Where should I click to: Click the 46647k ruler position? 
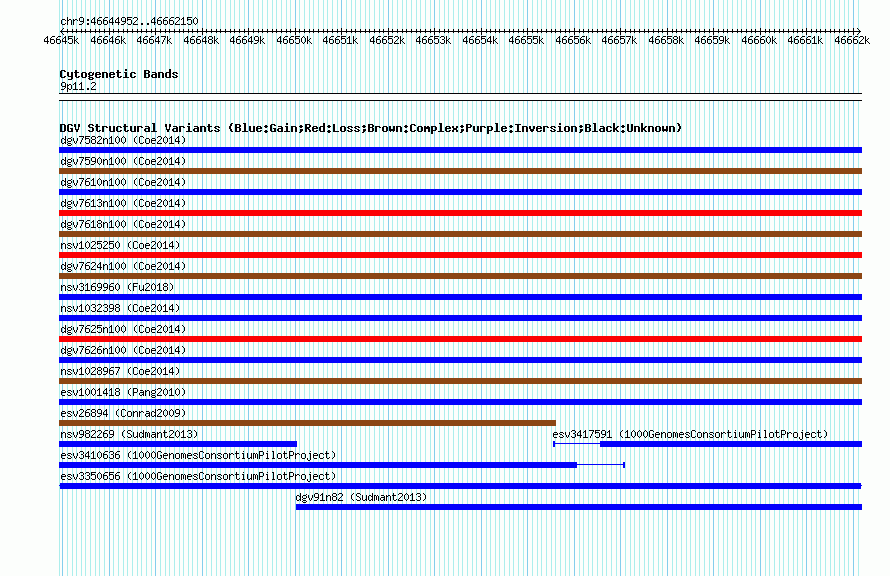click(154, 40)
